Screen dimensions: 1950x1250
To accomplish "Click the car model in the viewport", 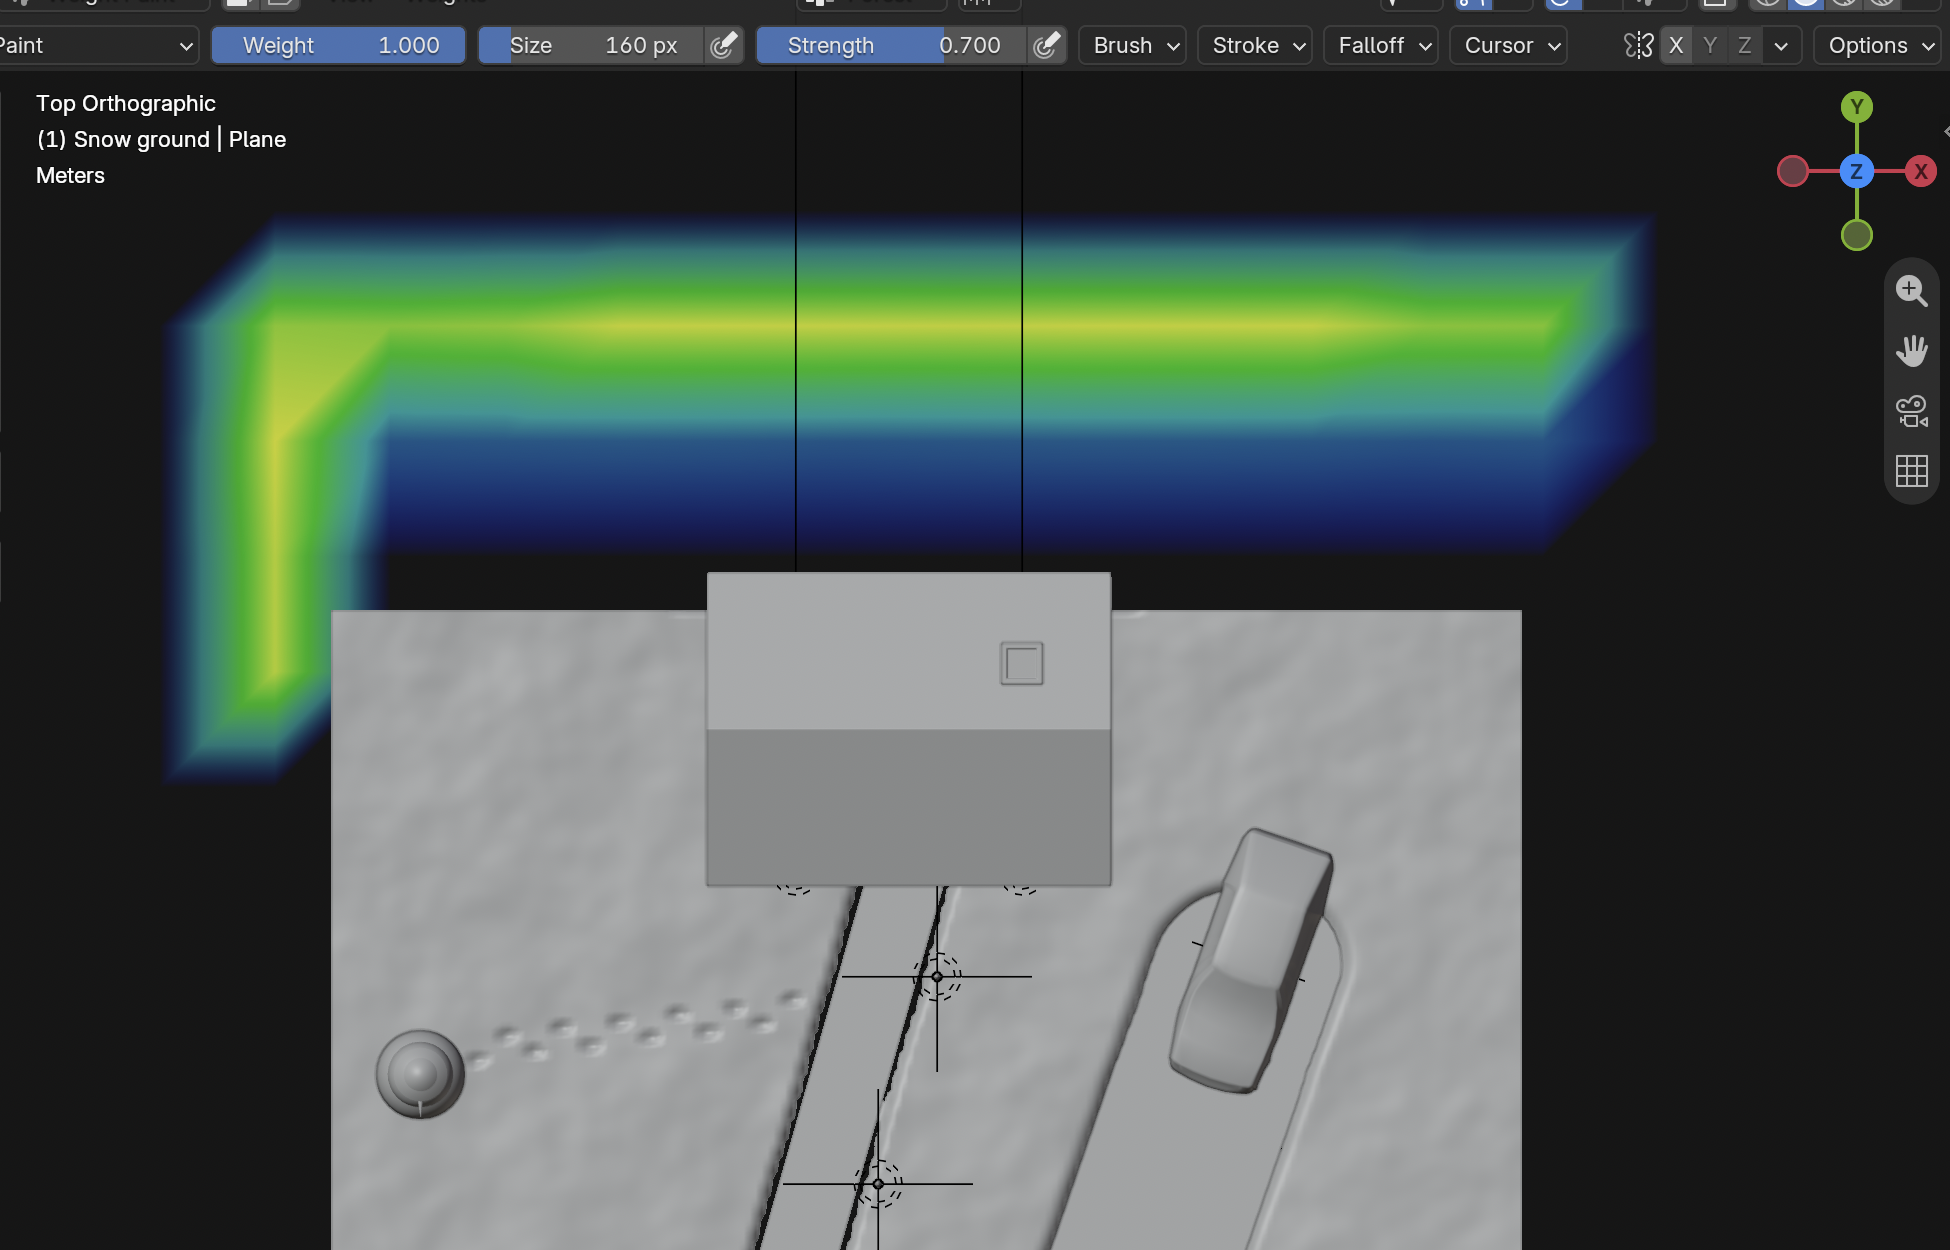I will click(1252, 960).
